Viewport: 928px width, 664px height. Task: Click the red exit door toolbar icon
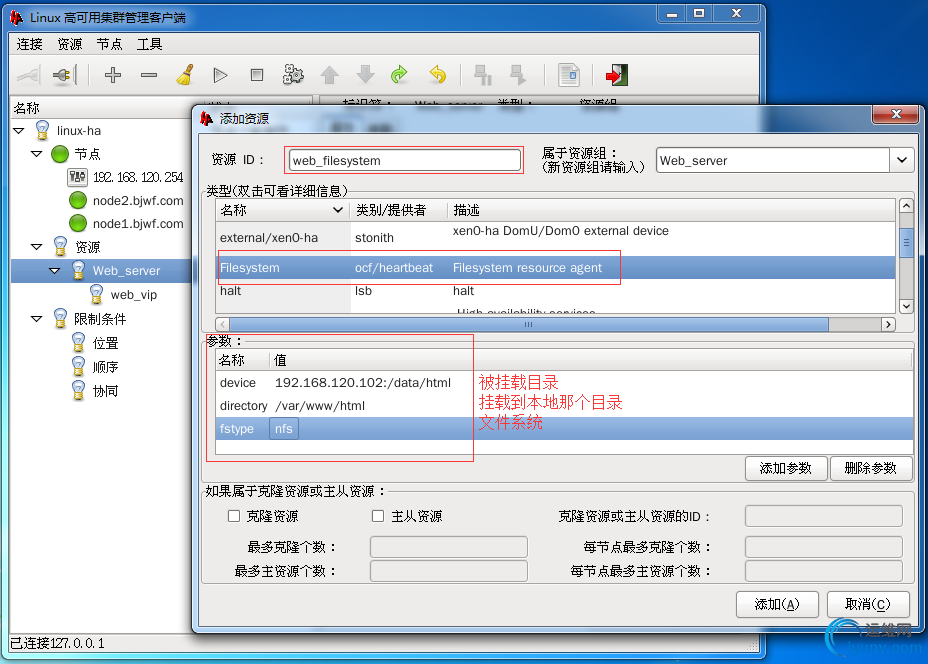tap(617, 75)
